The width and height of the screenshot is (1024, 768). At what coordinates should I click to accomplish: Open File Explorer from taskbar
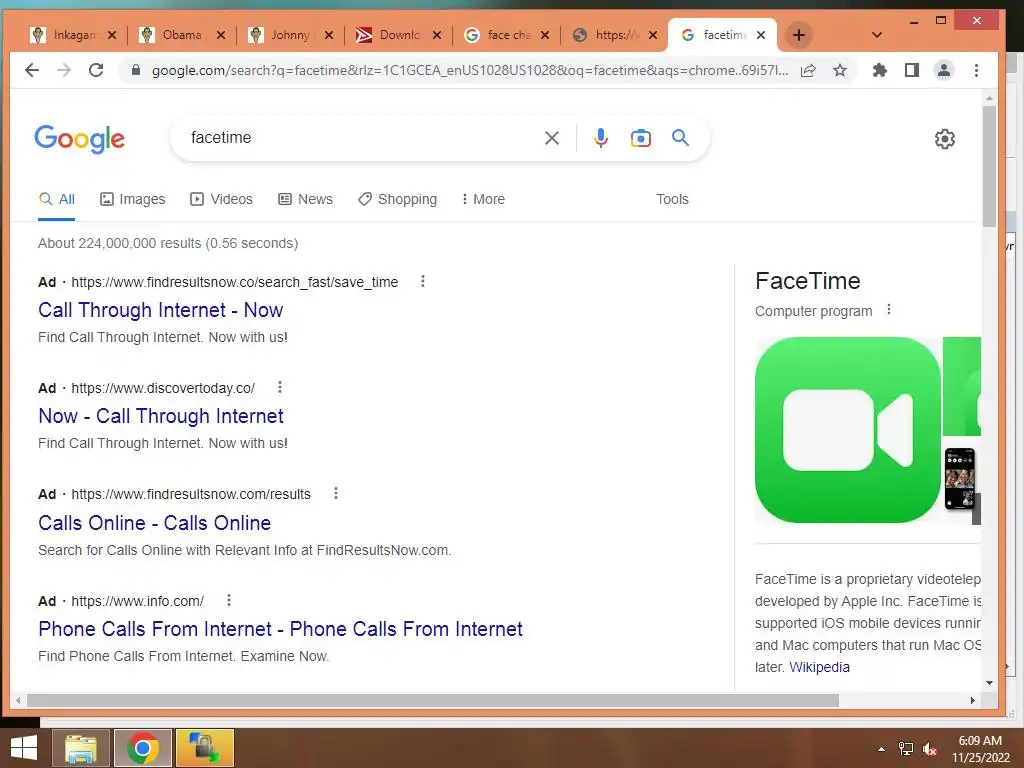pyautogui.click(x=80, y=748)
